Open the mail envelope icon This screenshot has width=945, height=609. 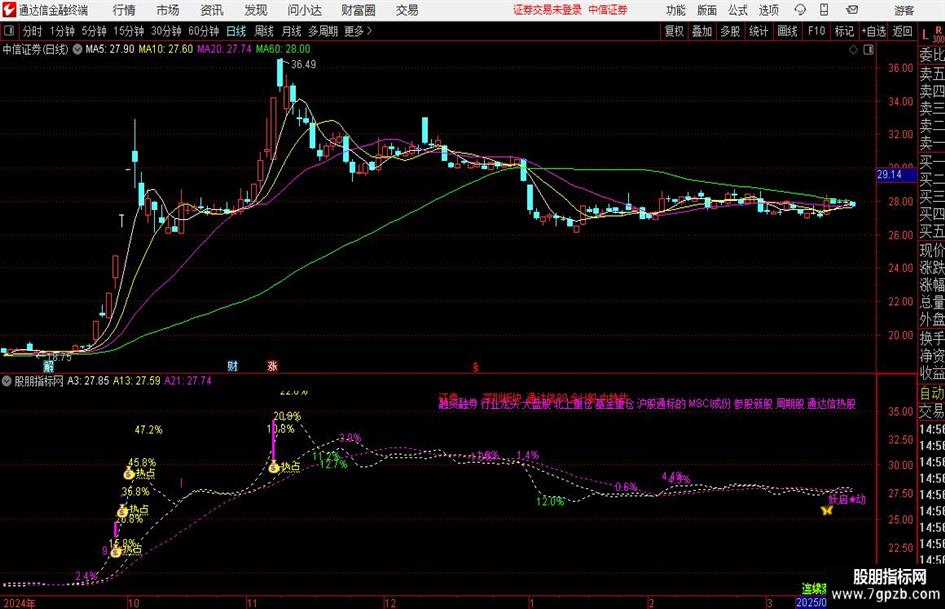[x=852, y=10]
